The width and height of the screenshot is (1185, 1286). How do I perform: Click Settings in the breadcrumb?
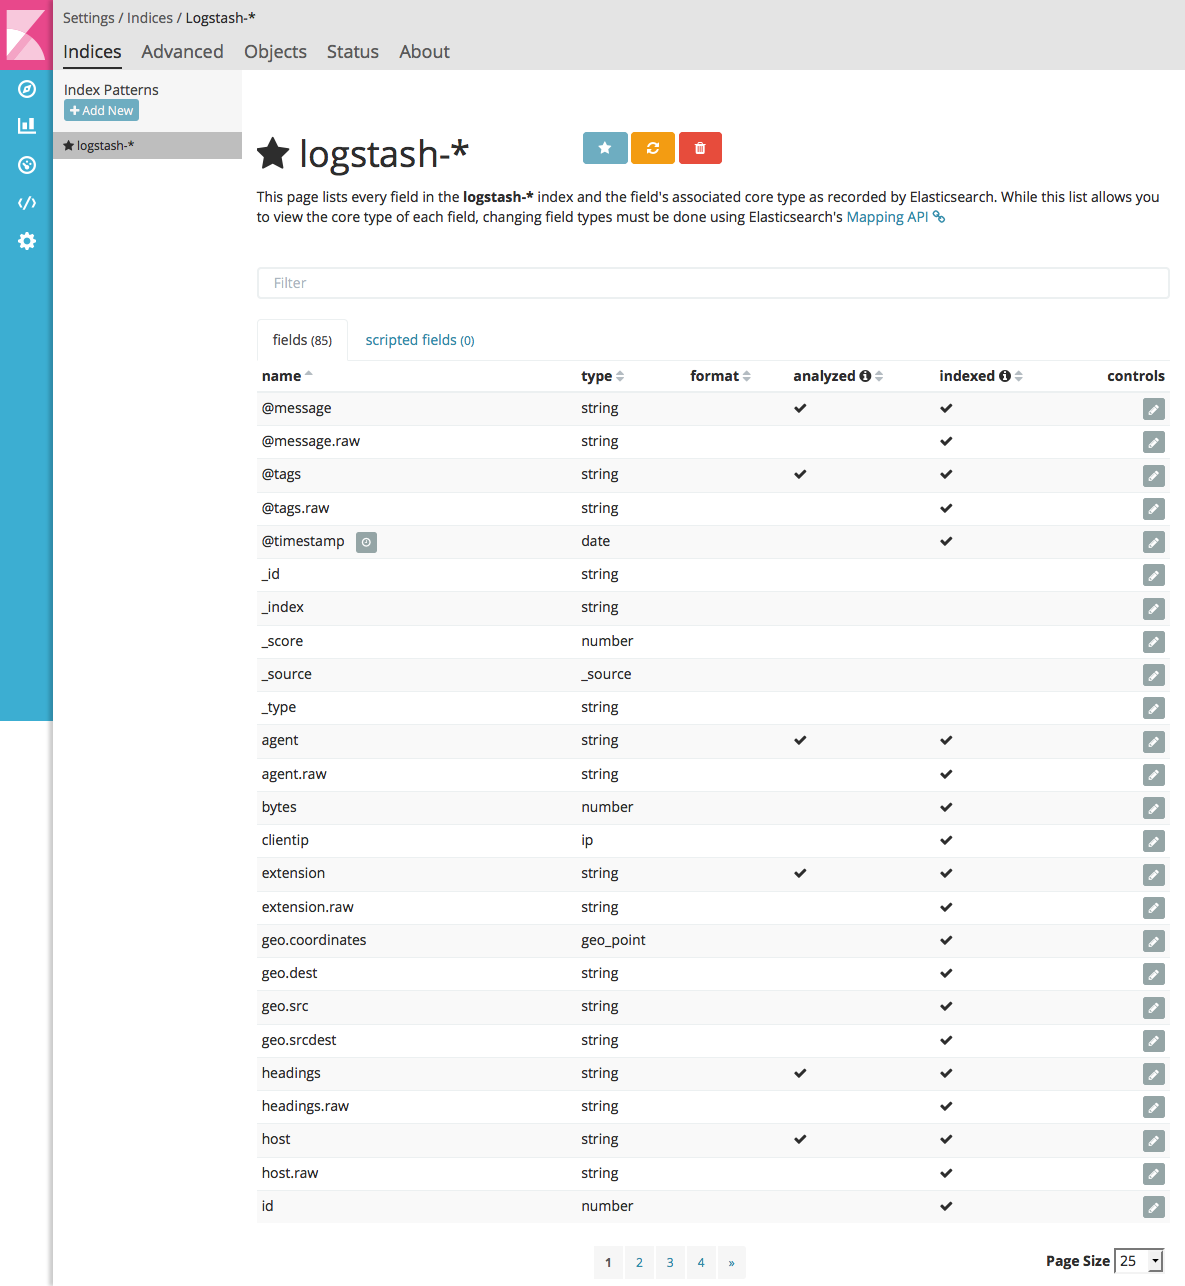pos(88,18)
